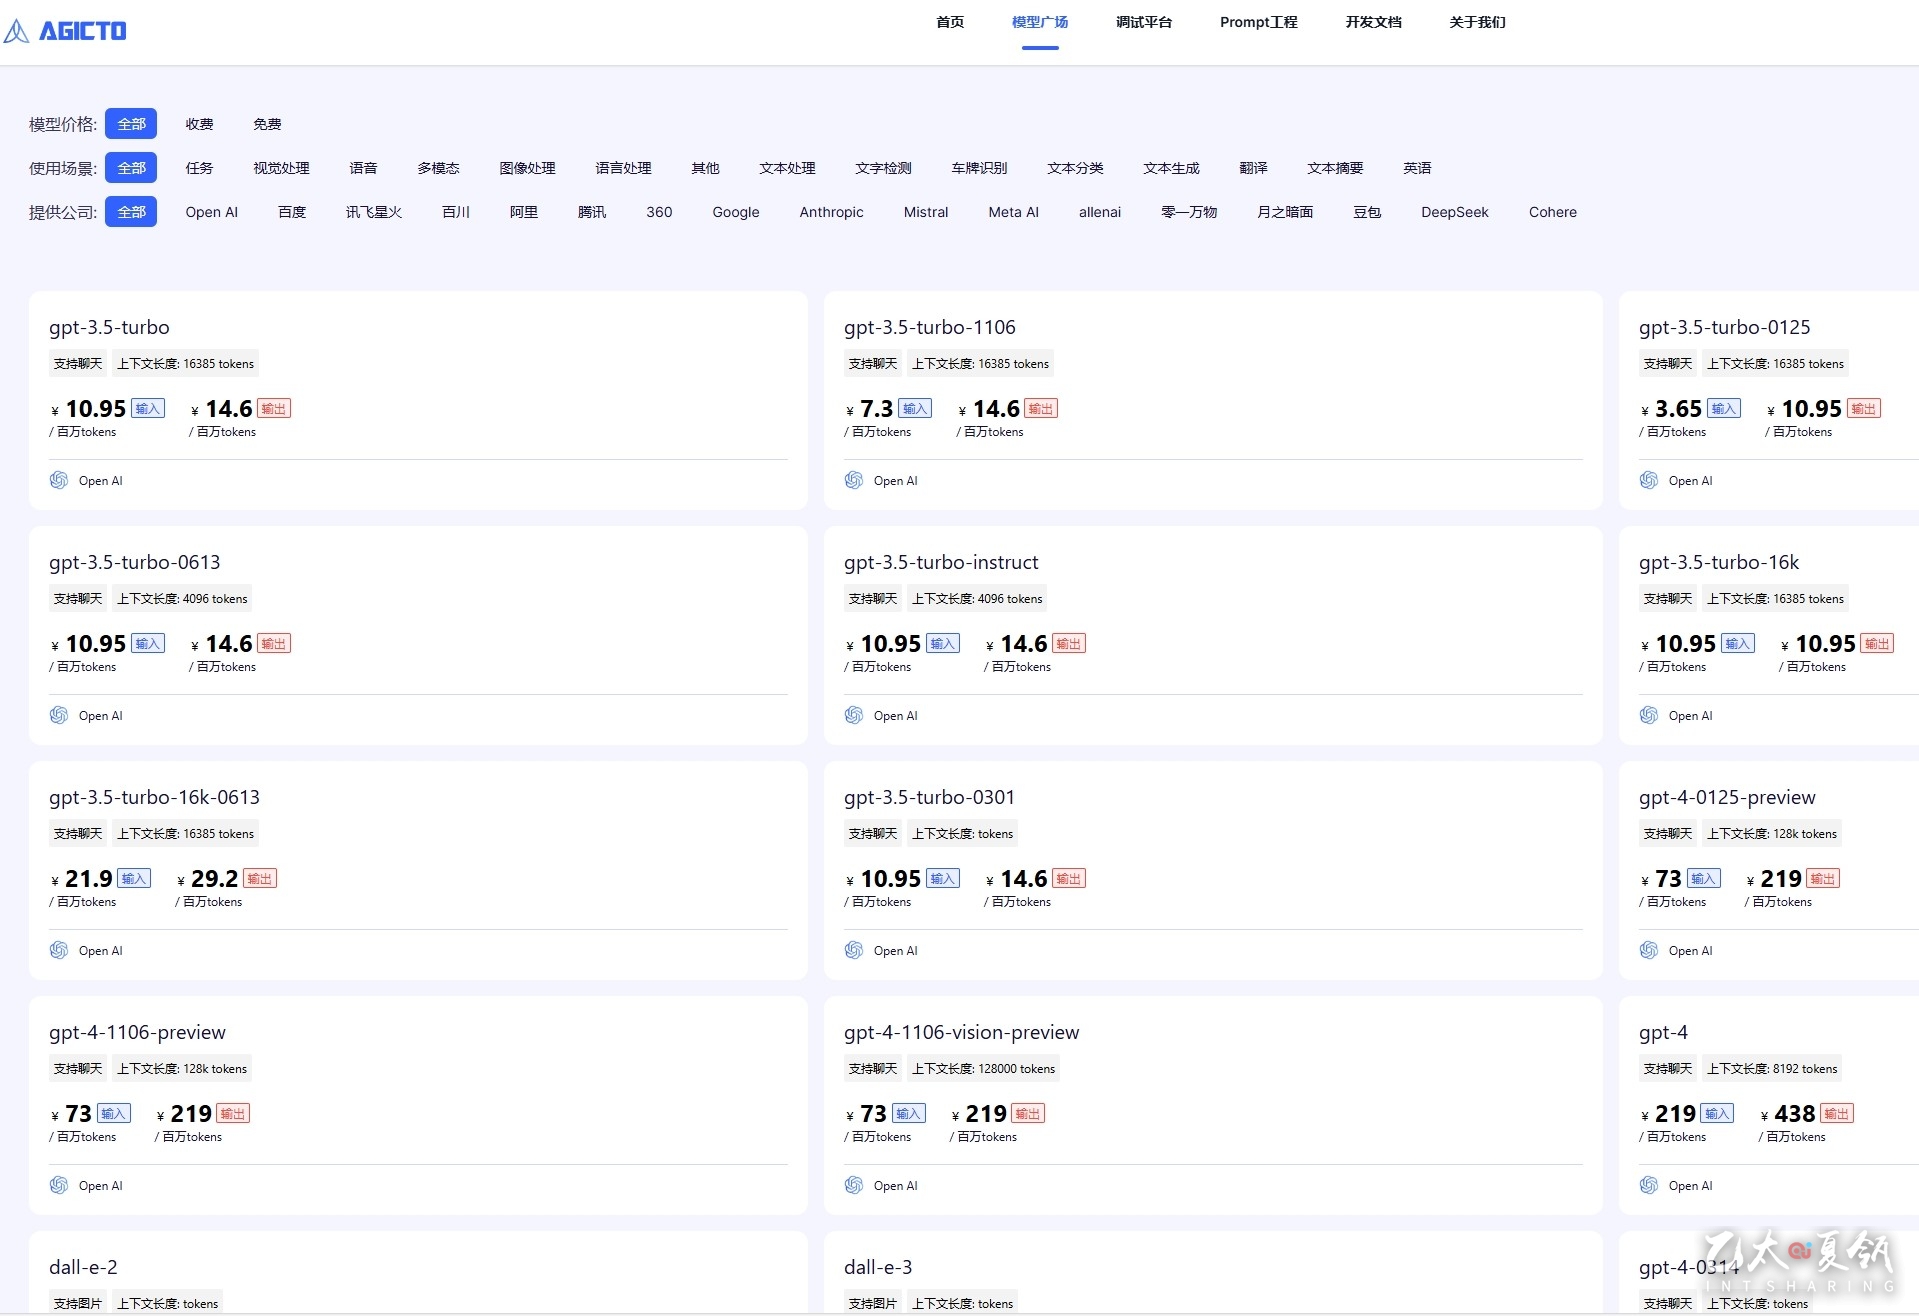Screen dimensions: 1919x1316
Task: Click the 29.2 output price value
Action: 214,879
